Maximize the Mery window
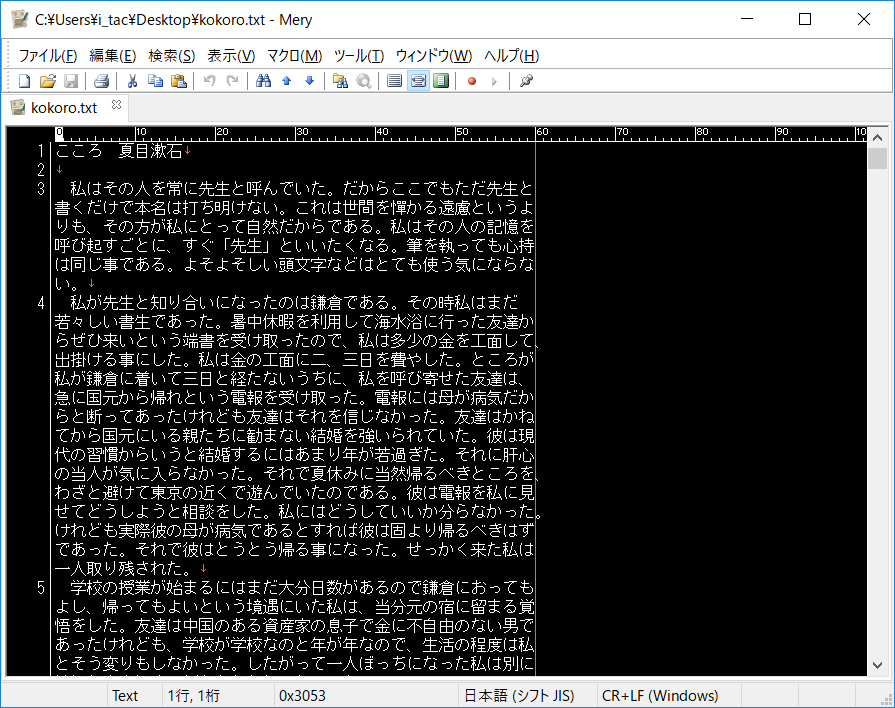 [x=805, y=19]
